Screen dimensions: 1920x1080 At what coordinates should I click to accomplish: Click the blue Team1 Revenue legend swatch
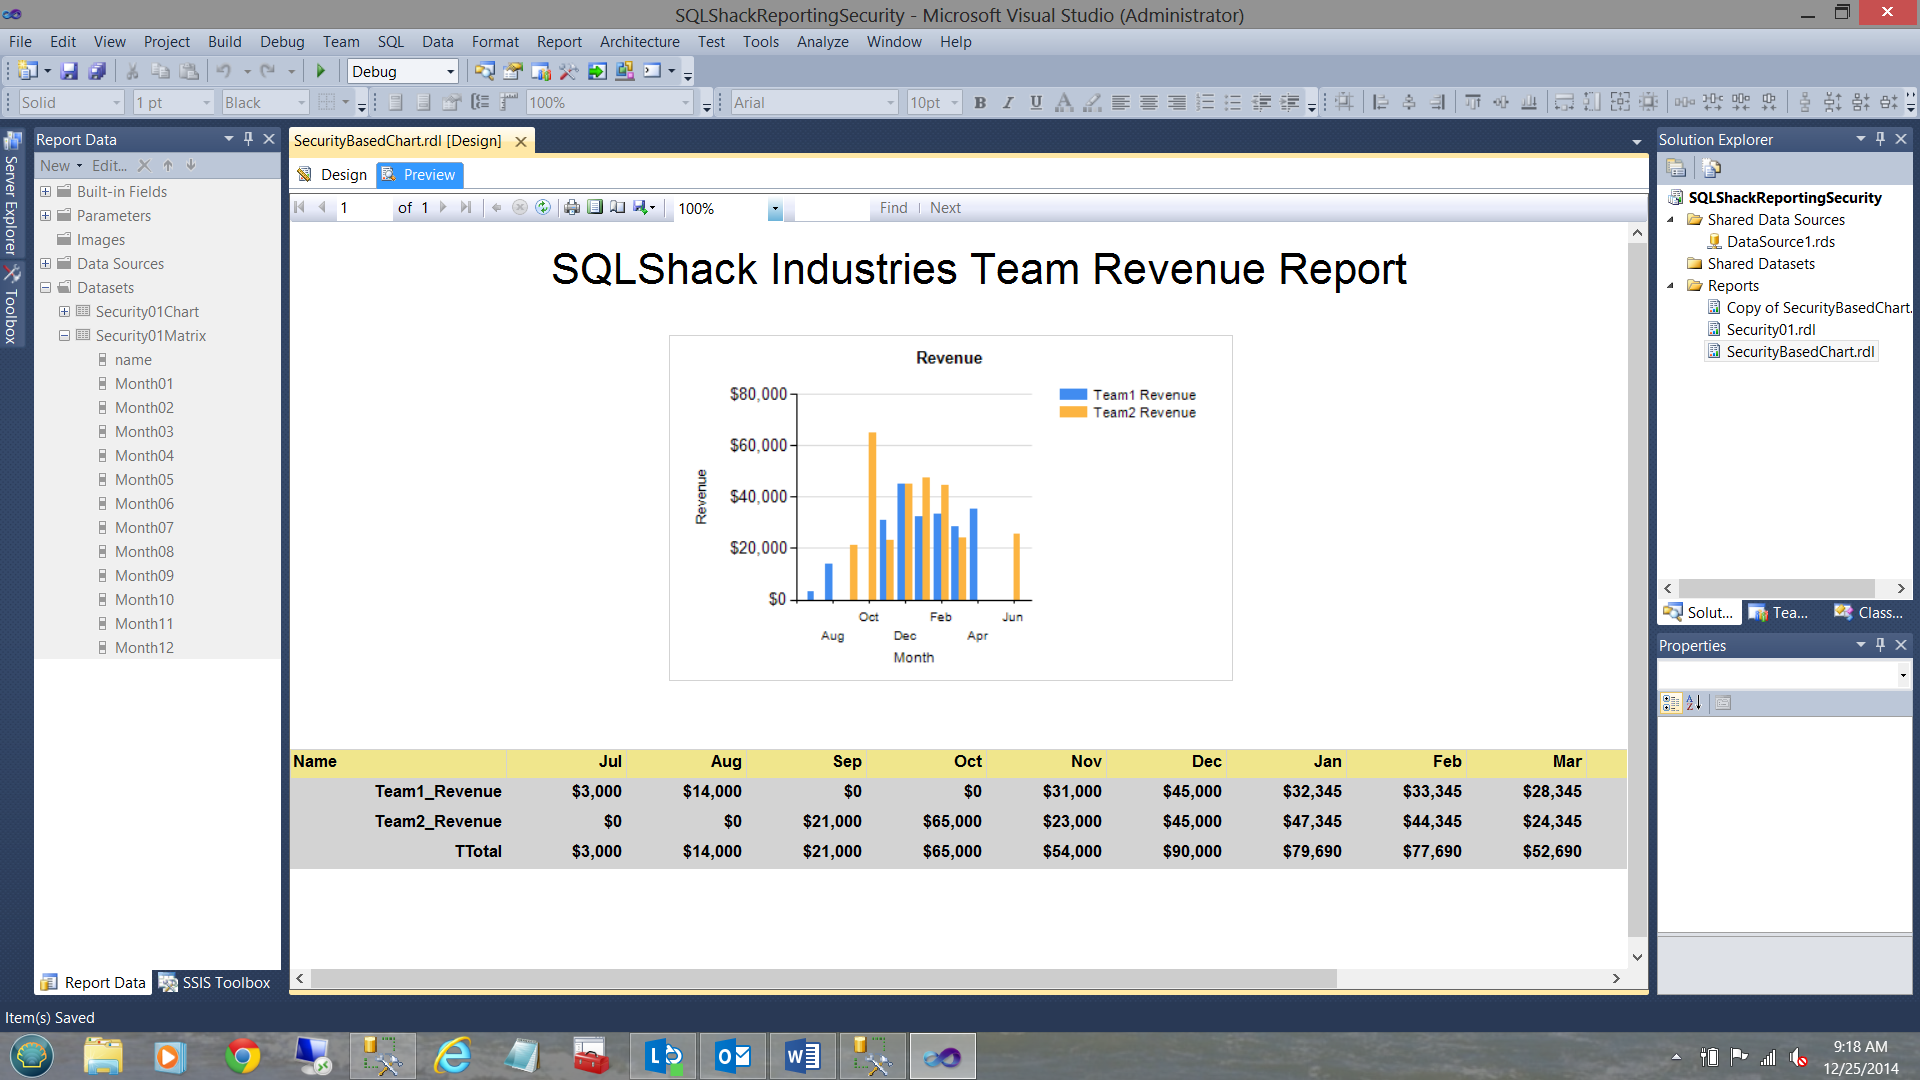tap(1073, 395)
